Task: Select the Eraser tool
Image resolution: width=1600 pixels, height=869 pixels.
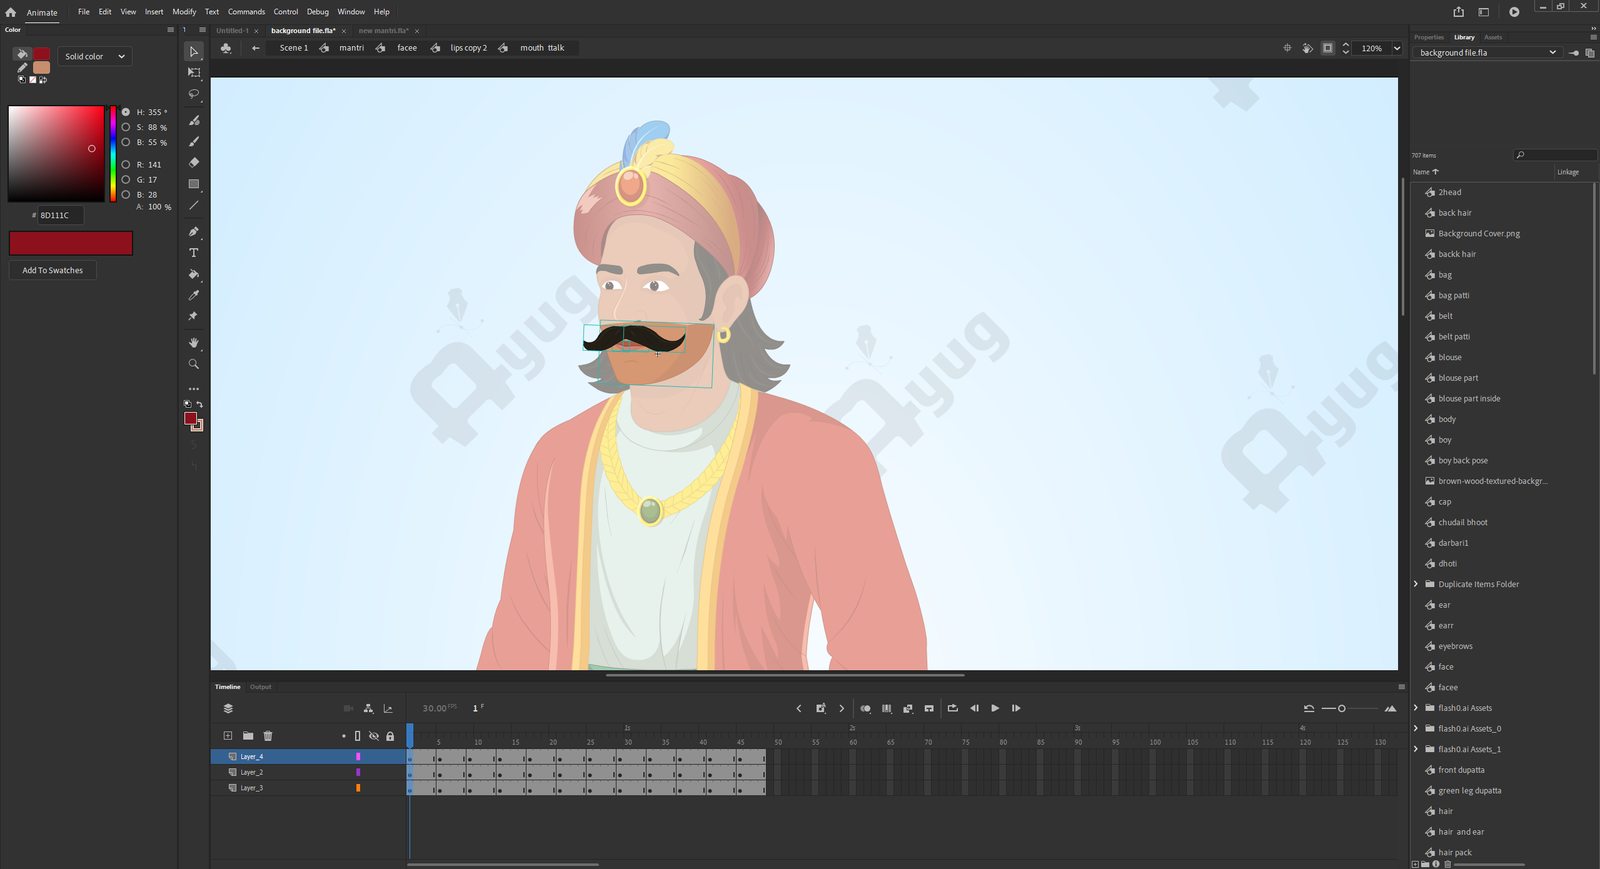Action: [x=194, y=162]
